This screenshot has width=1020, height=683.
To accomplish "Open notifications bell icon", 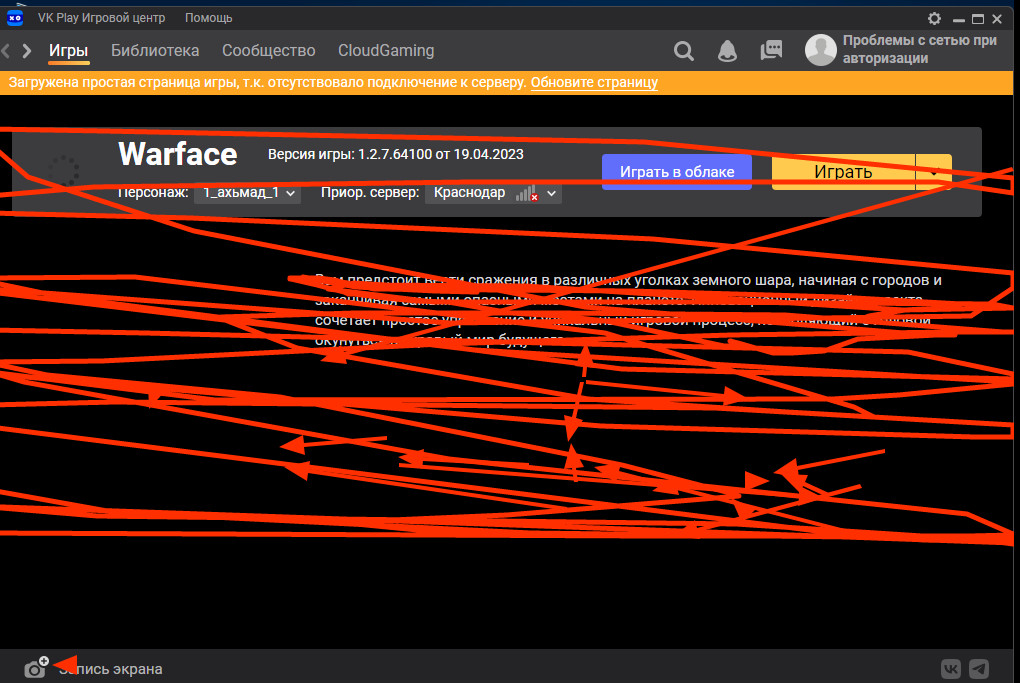I will [728, 51].
